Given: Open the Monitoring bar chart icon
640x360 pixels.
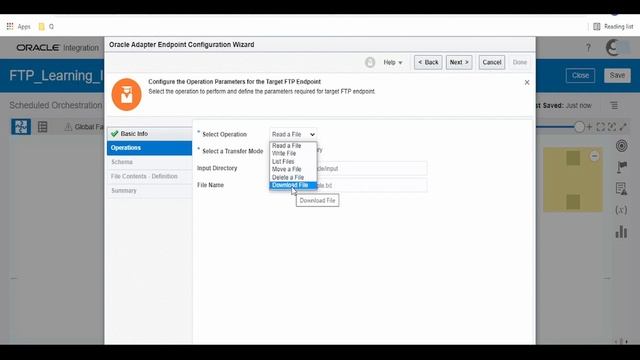Looking at the screenshot, I should pos(621,231).
